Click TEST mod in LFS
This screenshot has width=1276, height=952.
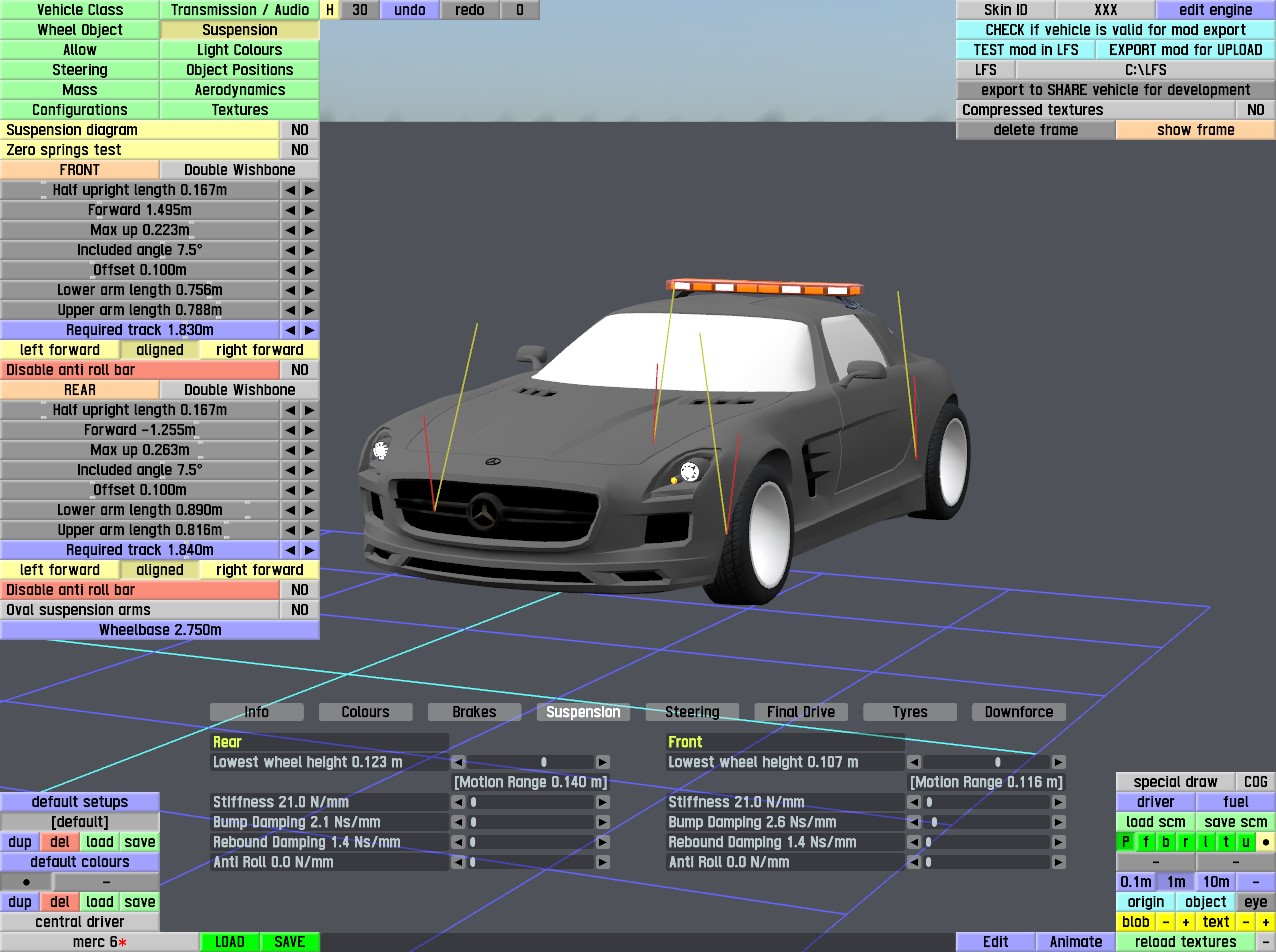pyautogui.click(x=1026, y=50)
